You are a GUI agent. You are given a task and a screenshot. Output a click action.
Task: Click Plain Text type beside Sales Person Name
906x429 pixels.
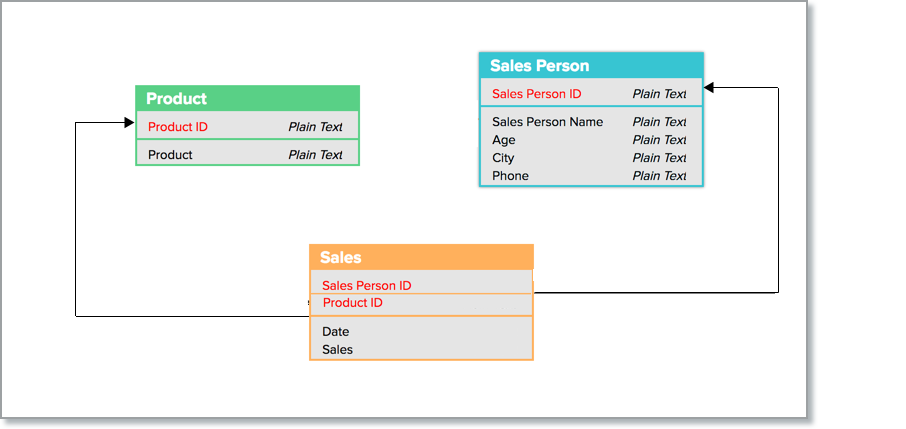[659, 122]
